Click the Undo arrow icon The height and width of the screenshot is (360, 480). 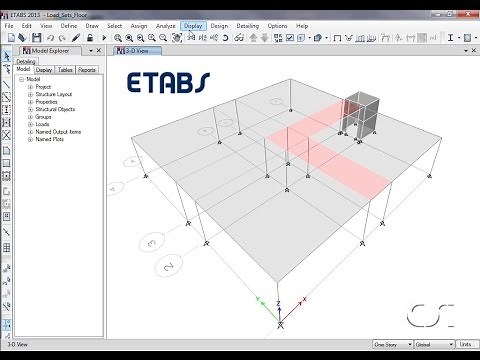click(x=50, y=38)
